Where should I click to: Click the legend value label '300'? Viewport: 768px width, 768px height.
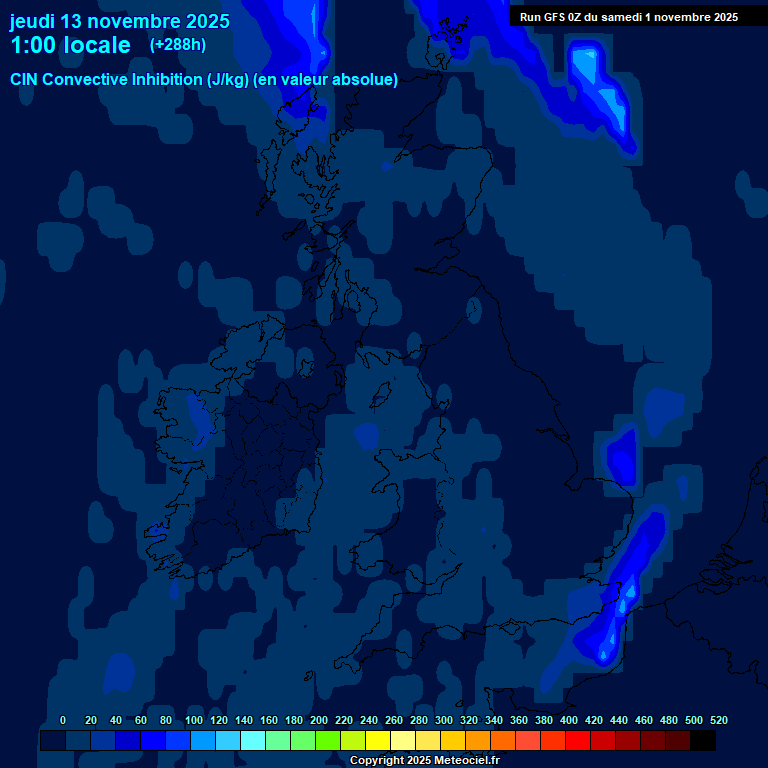pos(444,720)
